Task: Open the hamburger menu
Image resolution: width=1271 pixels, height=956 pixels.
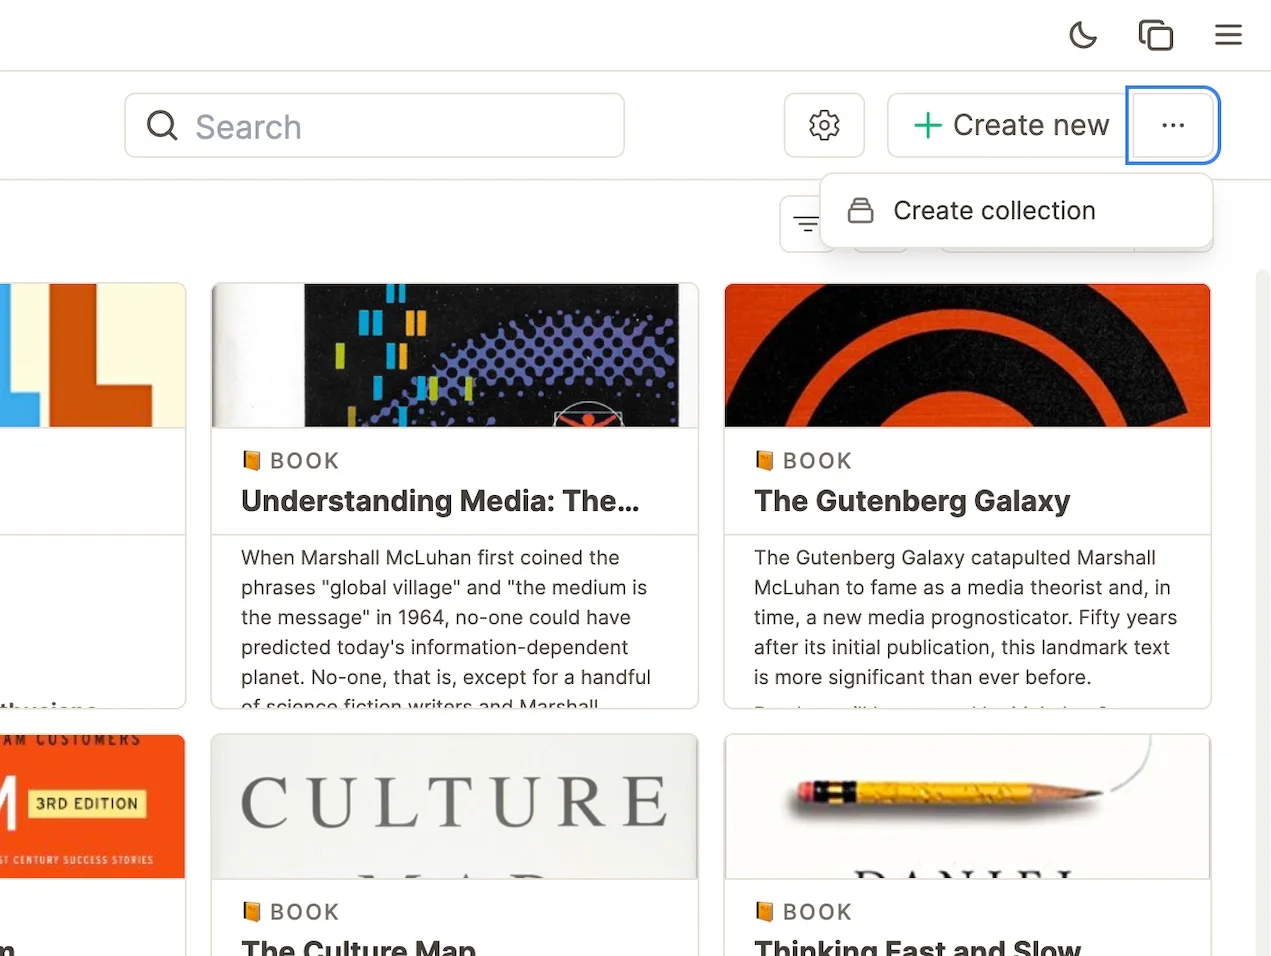Action: 1228,36
